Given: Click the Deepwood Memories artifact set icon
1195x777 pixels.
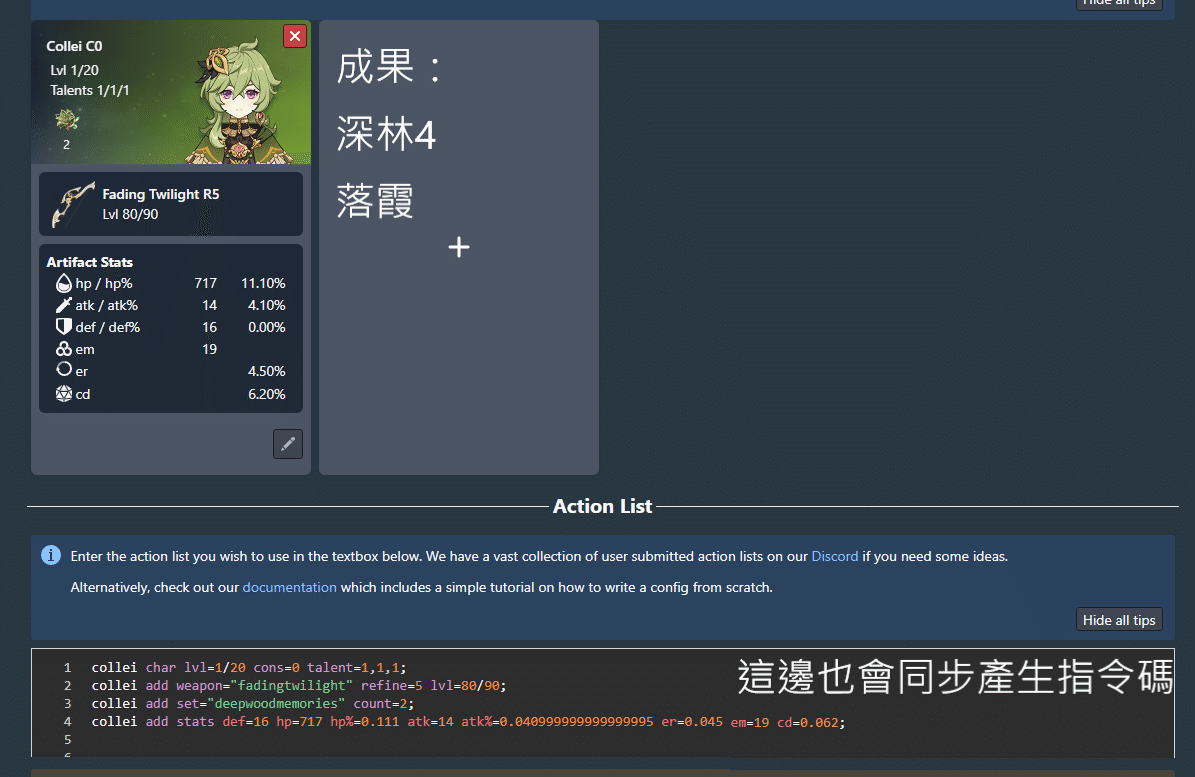Looking at the screenshot, I should tap(66, 121).
